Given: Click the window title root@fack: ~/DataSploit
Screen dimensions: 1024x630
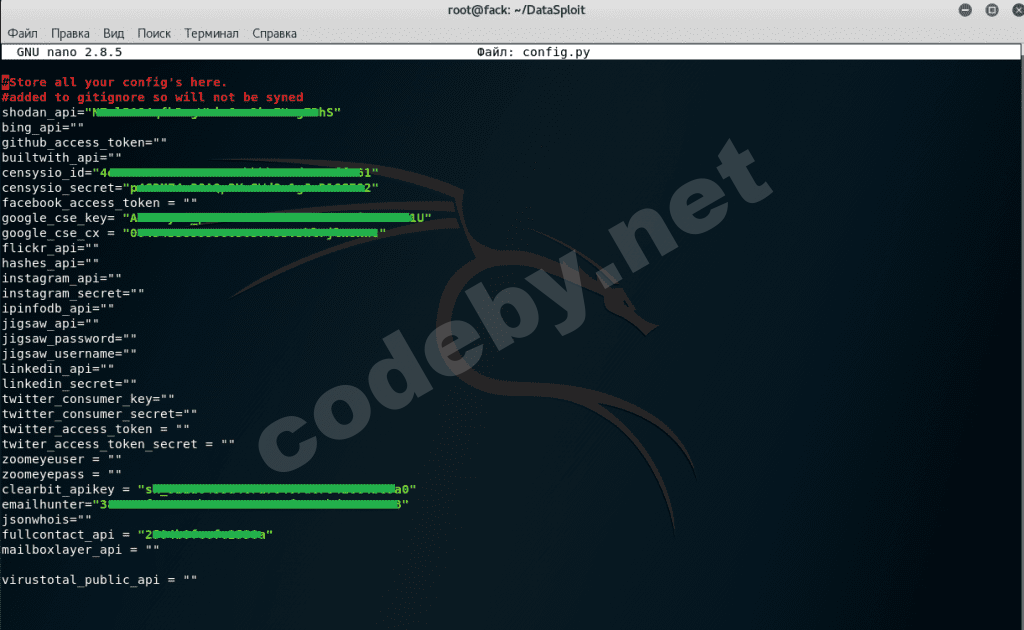Looking at the screenshot, I should tap(516, 10).
